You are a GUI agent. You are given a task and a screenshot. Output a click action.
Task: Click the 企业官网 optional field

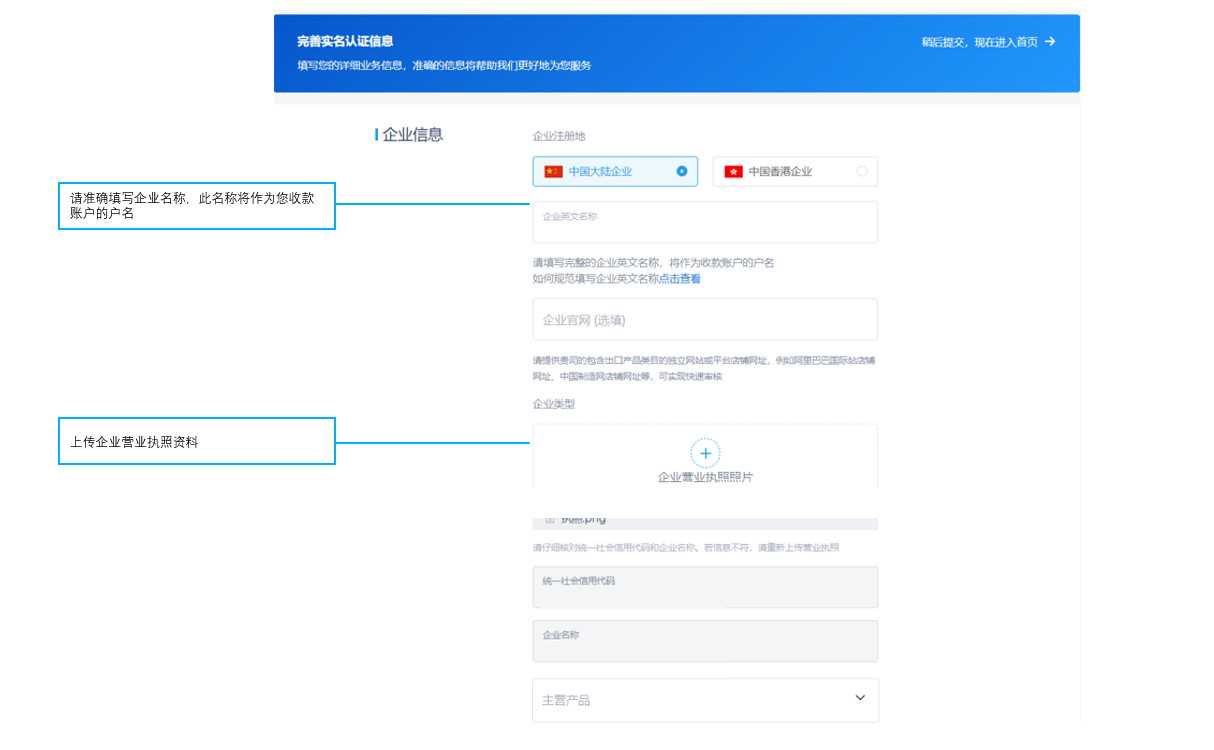pos(704,319)
